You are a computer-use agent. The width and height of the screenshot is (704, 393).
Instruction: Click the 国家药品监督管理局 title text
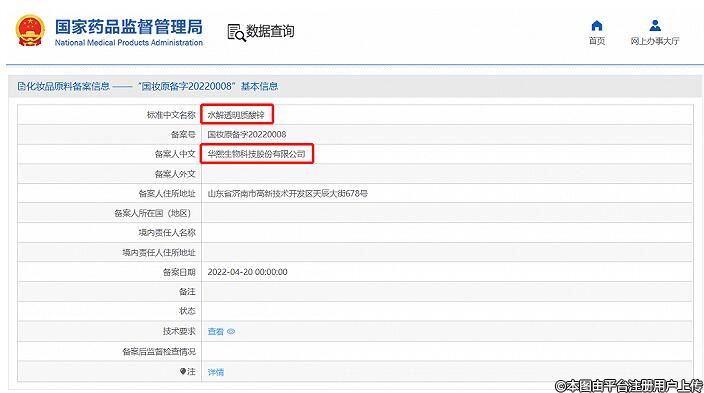[x=129, y=27]
